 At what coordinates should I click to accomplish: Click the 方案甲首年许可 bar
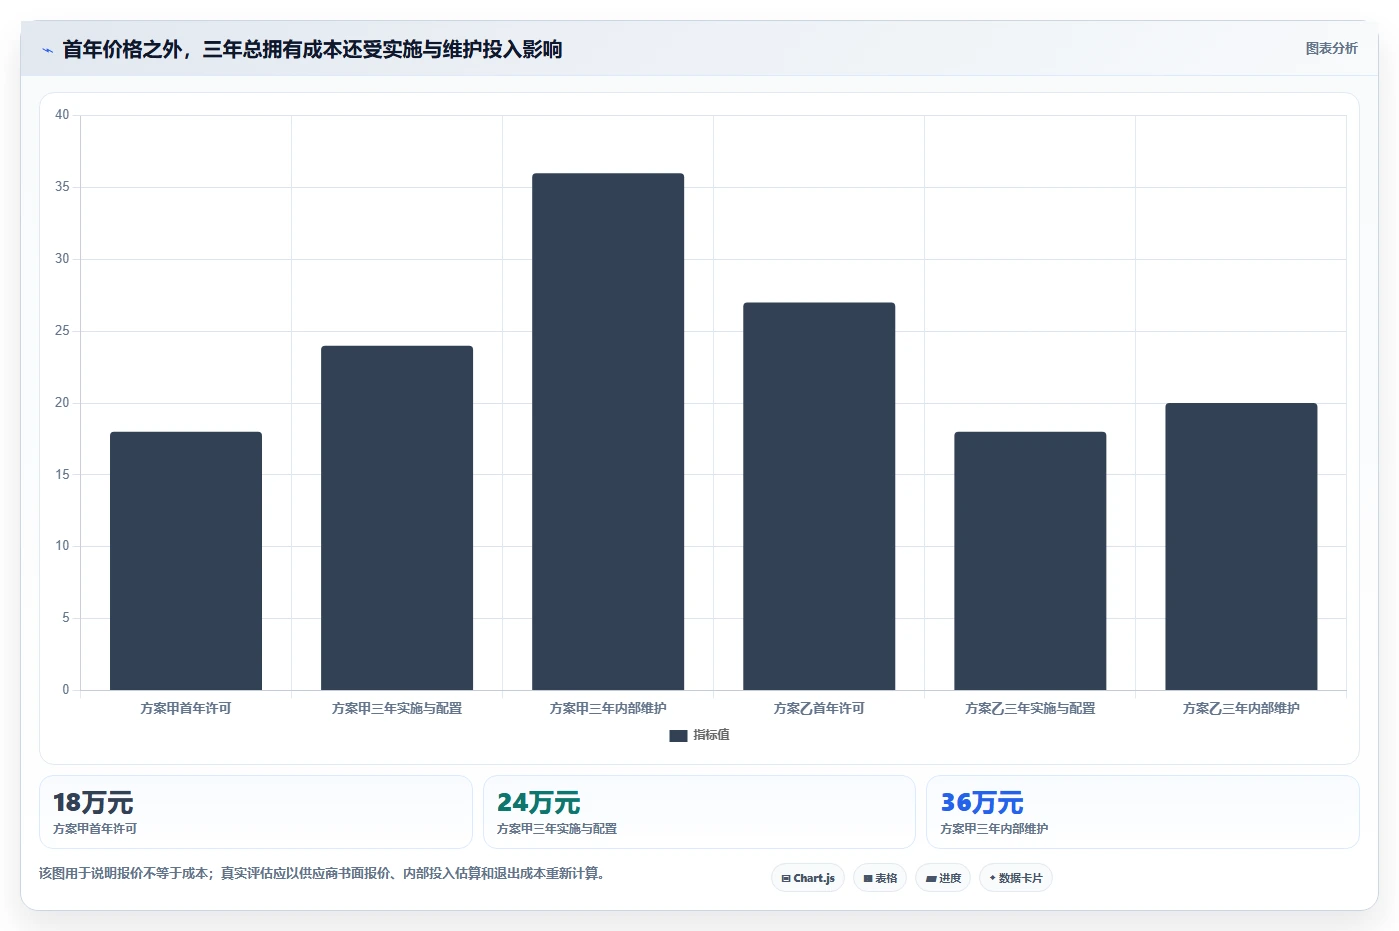186,561
